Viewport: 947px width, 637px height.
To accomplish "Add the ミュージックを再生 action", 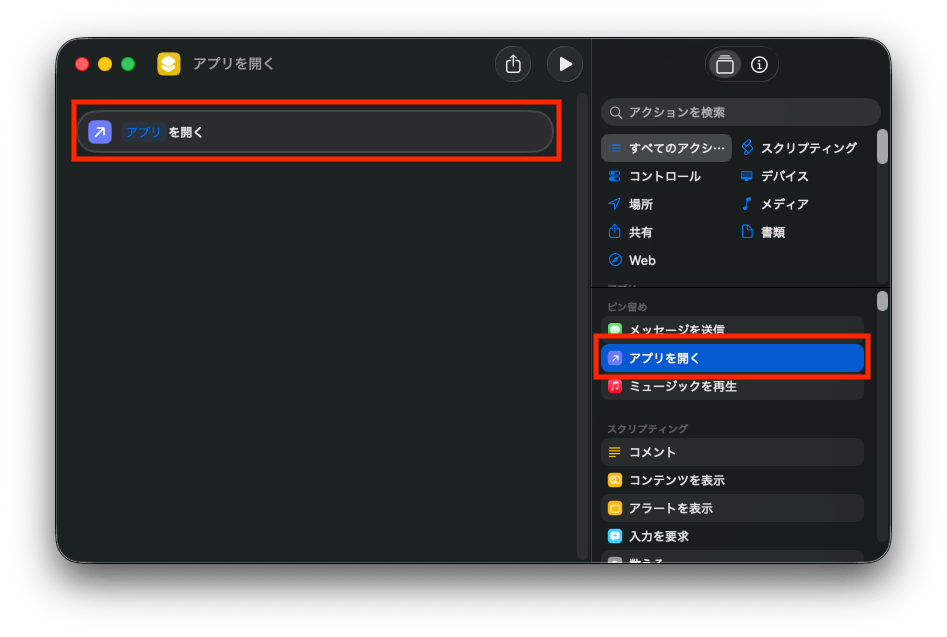I will pos(732,386).
